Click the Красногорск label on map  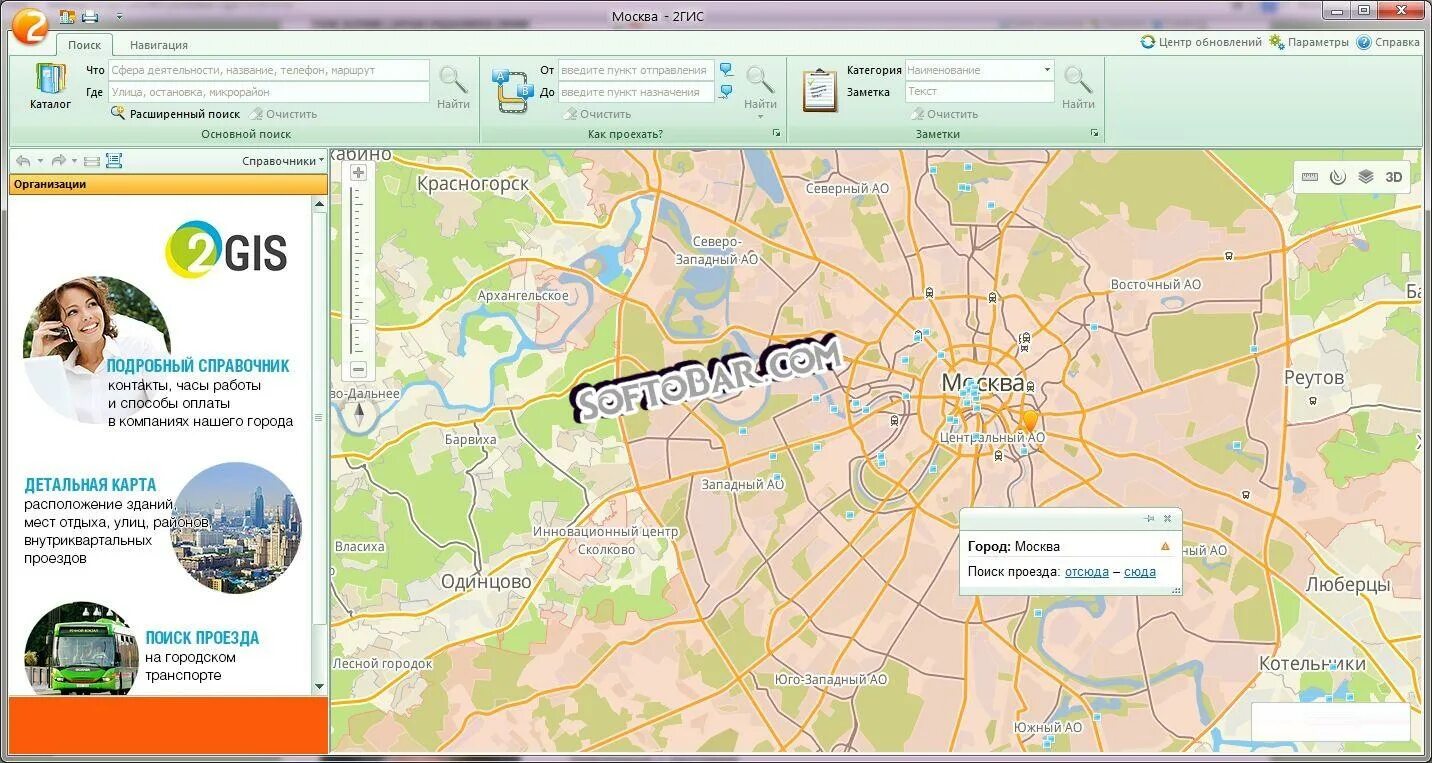[473, 184]
